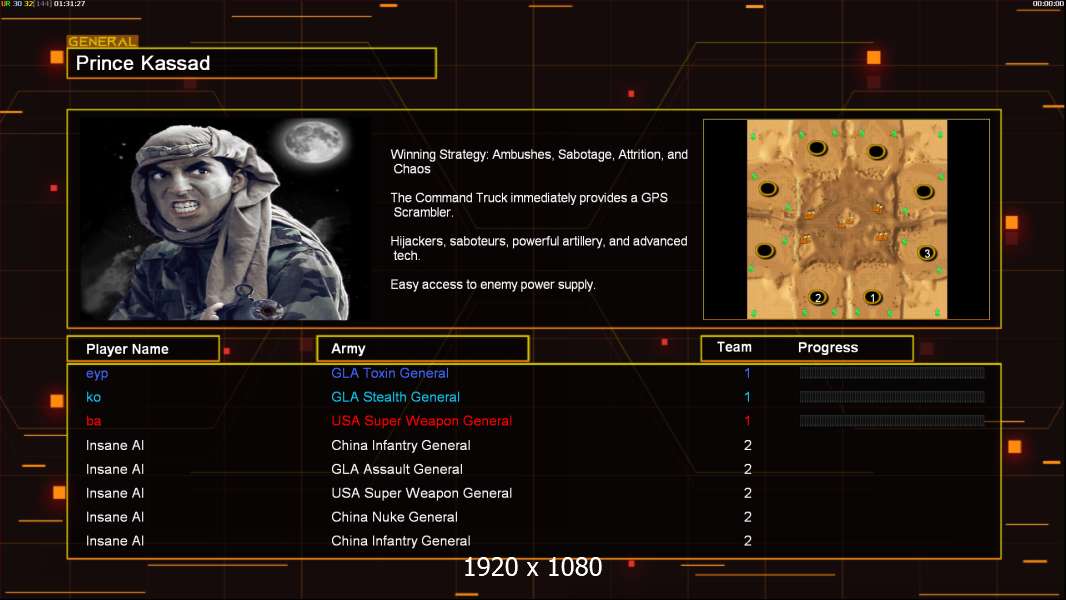Click the Command Truck GPS Scrambler text

coord(529,205)
